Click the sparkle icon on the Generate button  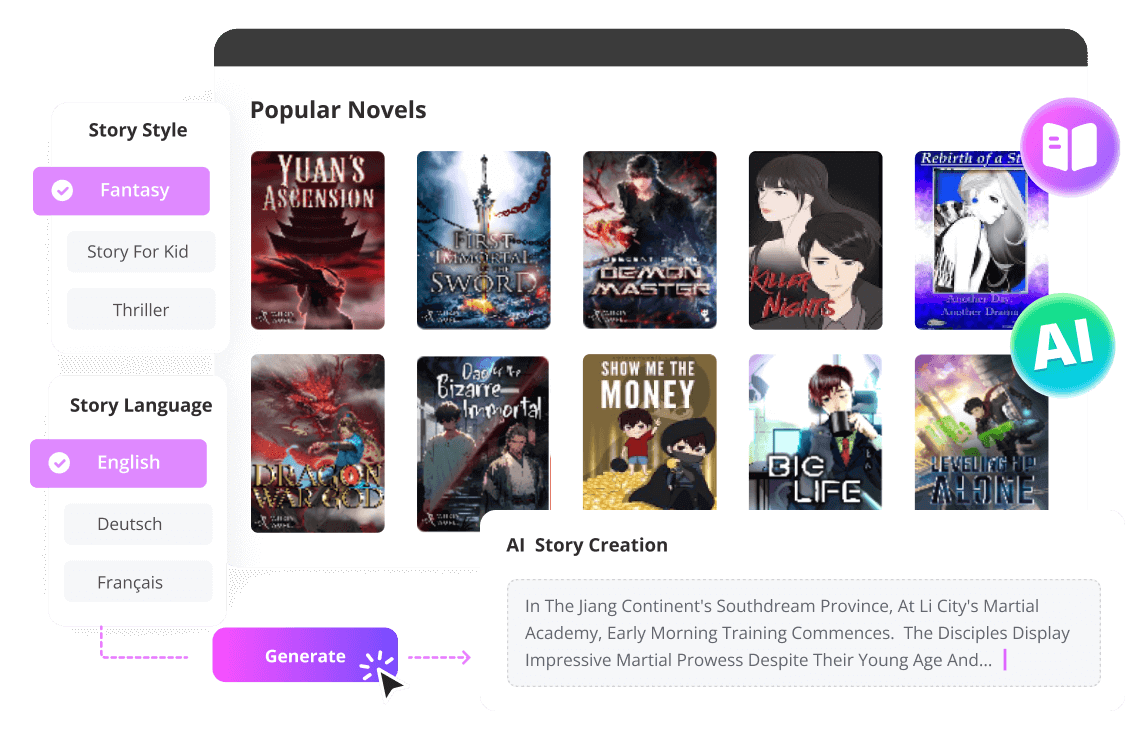[x=378, y=663]
